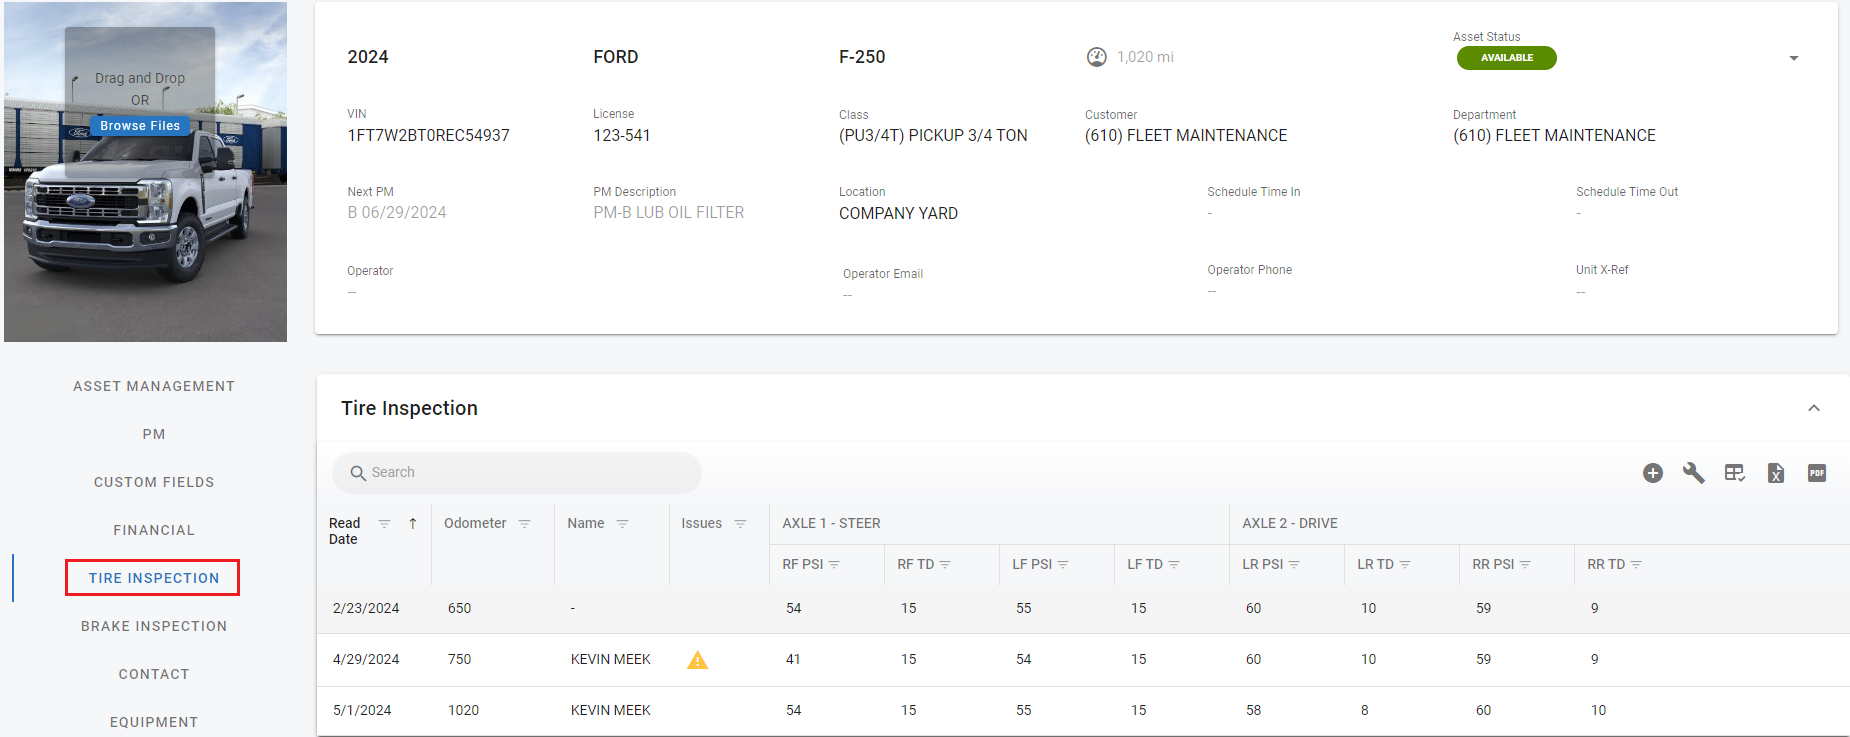Open the RF TD column filter
Screen dimensions: 1850x737
coord(945,565)
